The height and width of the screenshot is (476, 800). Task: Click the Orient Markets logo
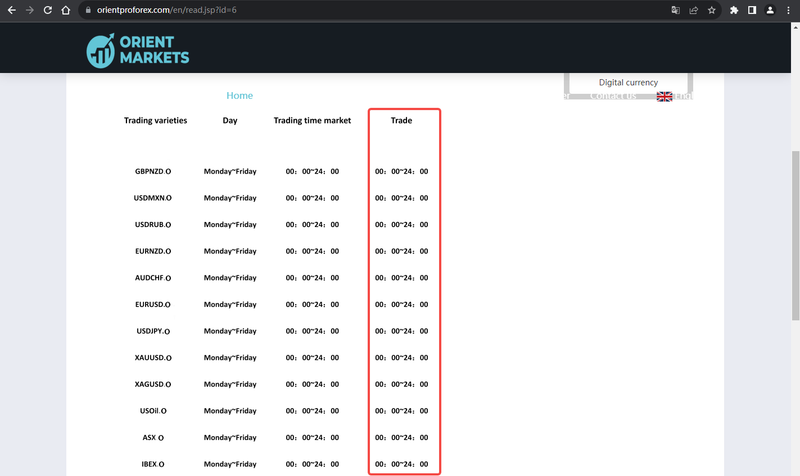coord(138,50)
